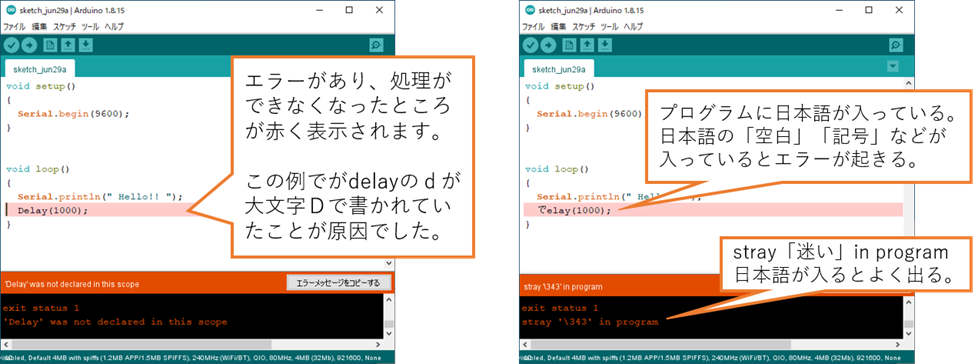Open スケッチ menu in left window
The width and height of the screenshot is (978, 364).
coord(65,27)
